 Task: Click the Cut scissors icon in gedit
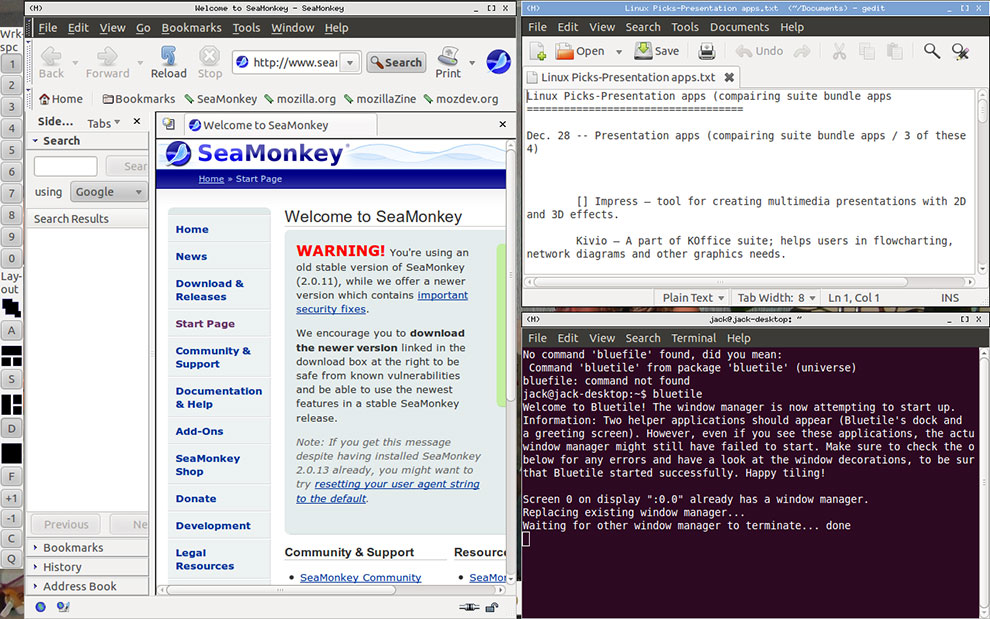click(839, 51)
